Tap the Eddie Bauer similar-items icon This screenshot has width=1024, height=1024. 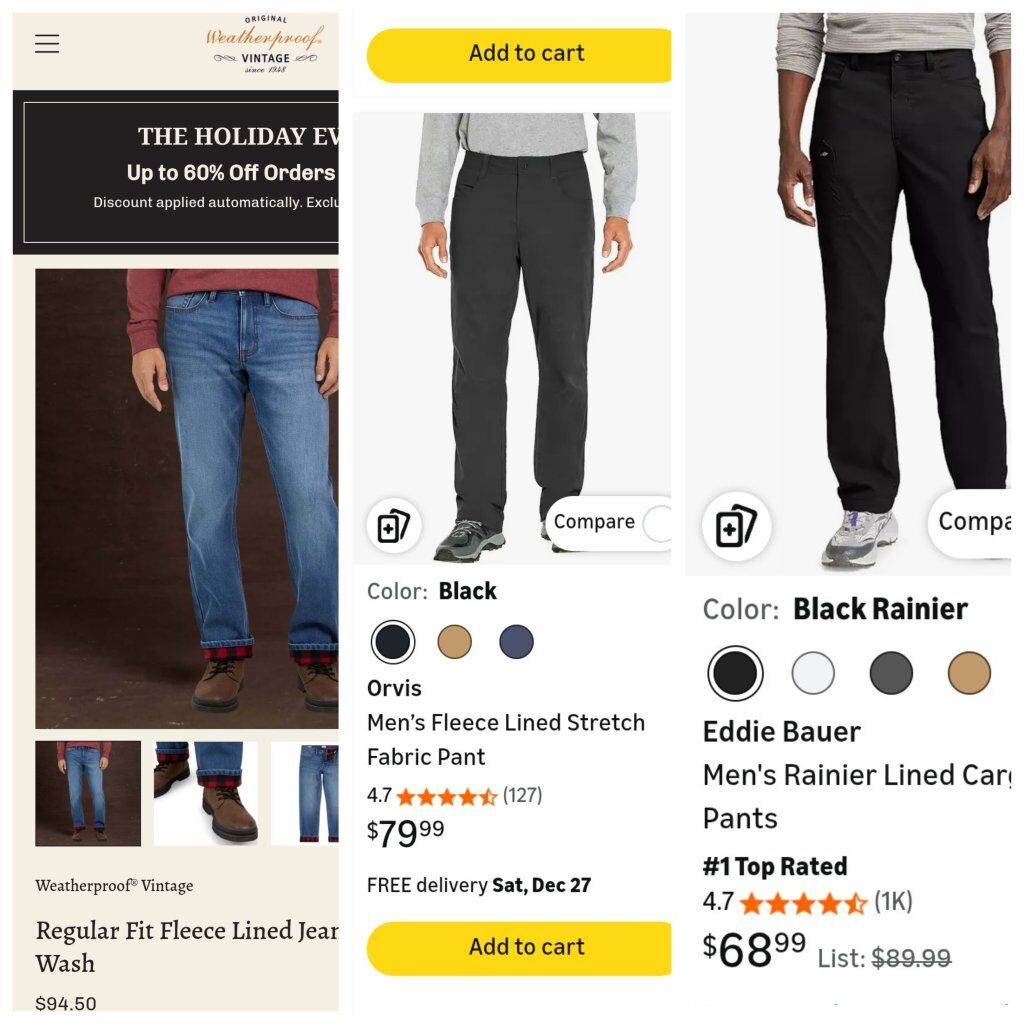(x=736, y=525)
